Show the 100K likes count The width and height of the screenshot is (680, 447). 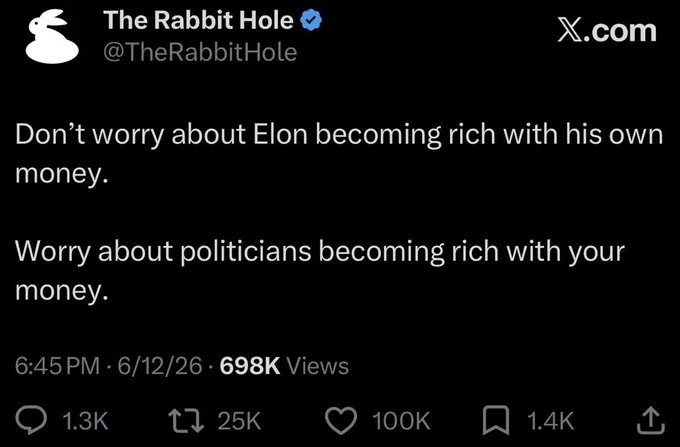(401, 421)
